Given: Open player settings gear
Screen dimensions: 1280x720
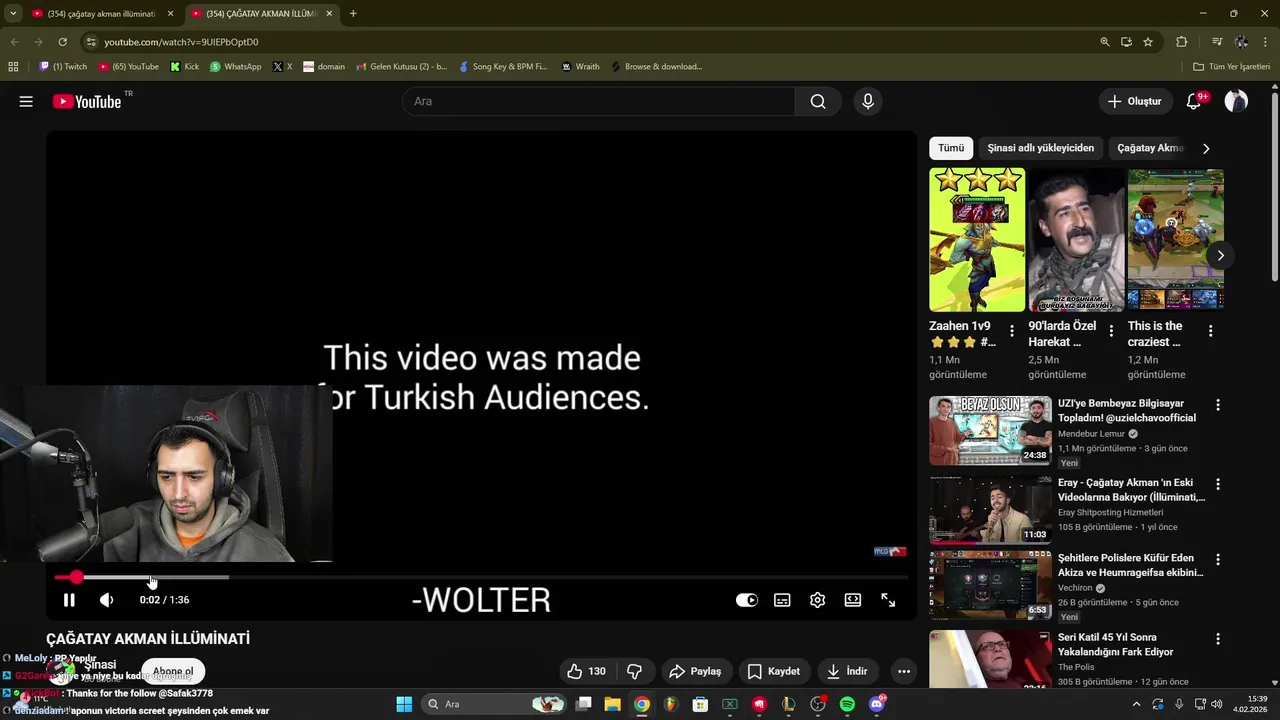Looking at the screenshot, I should tap(817, 600).
